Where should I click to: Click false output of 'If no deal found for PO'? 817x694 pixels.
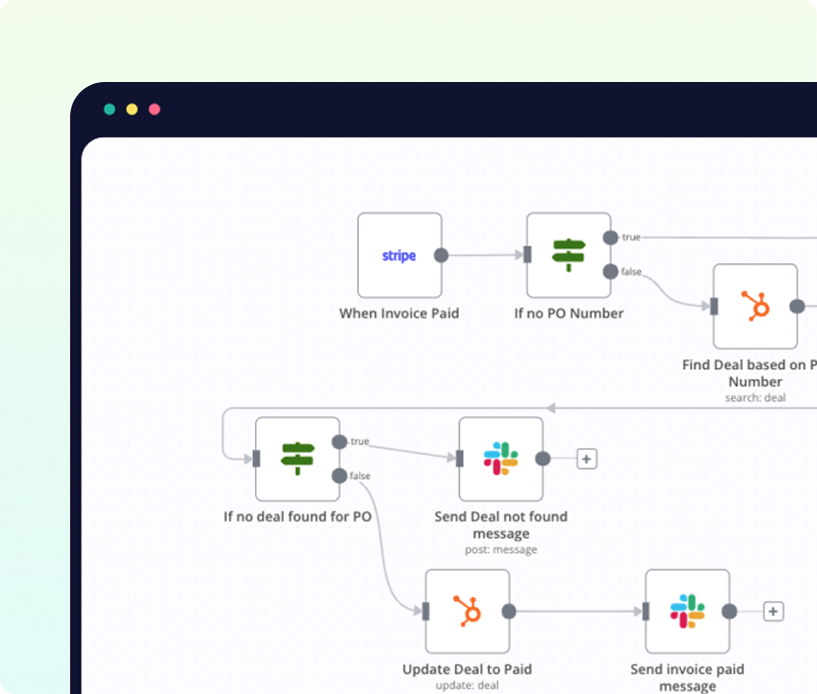click(339, 476)
